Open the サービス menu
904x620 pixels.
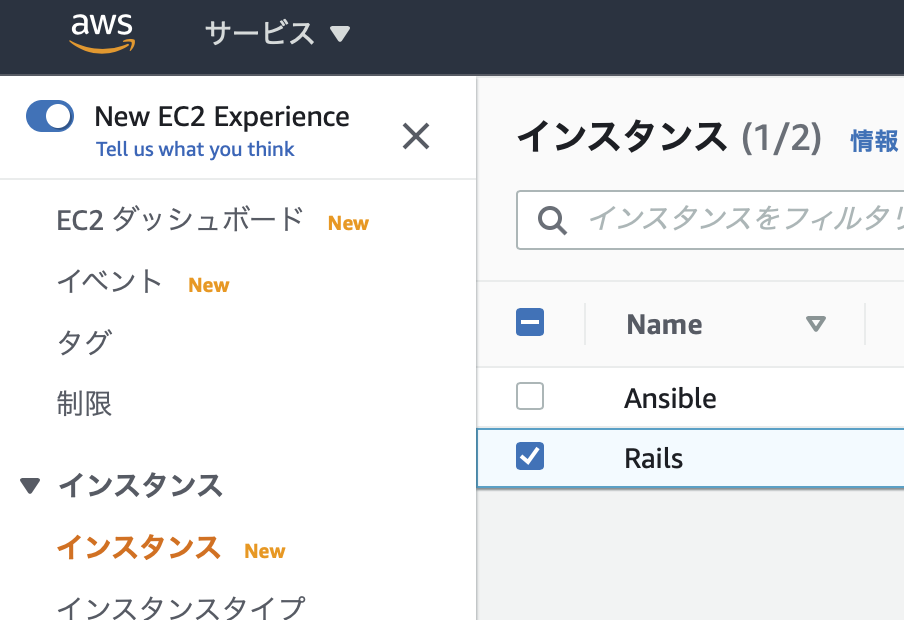coord(277,33)
